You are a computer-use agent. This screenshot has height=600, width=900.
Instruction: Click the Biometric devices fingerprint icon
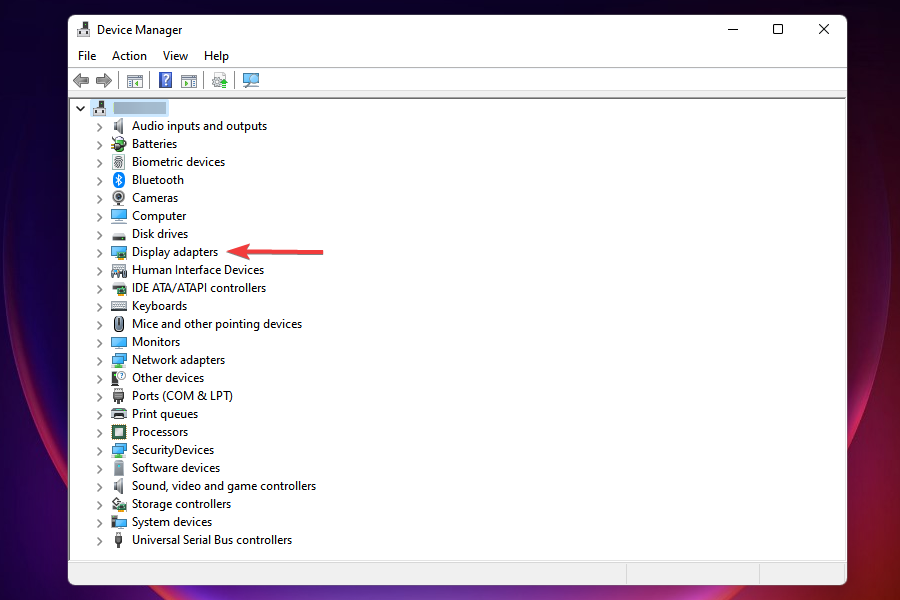119,162
